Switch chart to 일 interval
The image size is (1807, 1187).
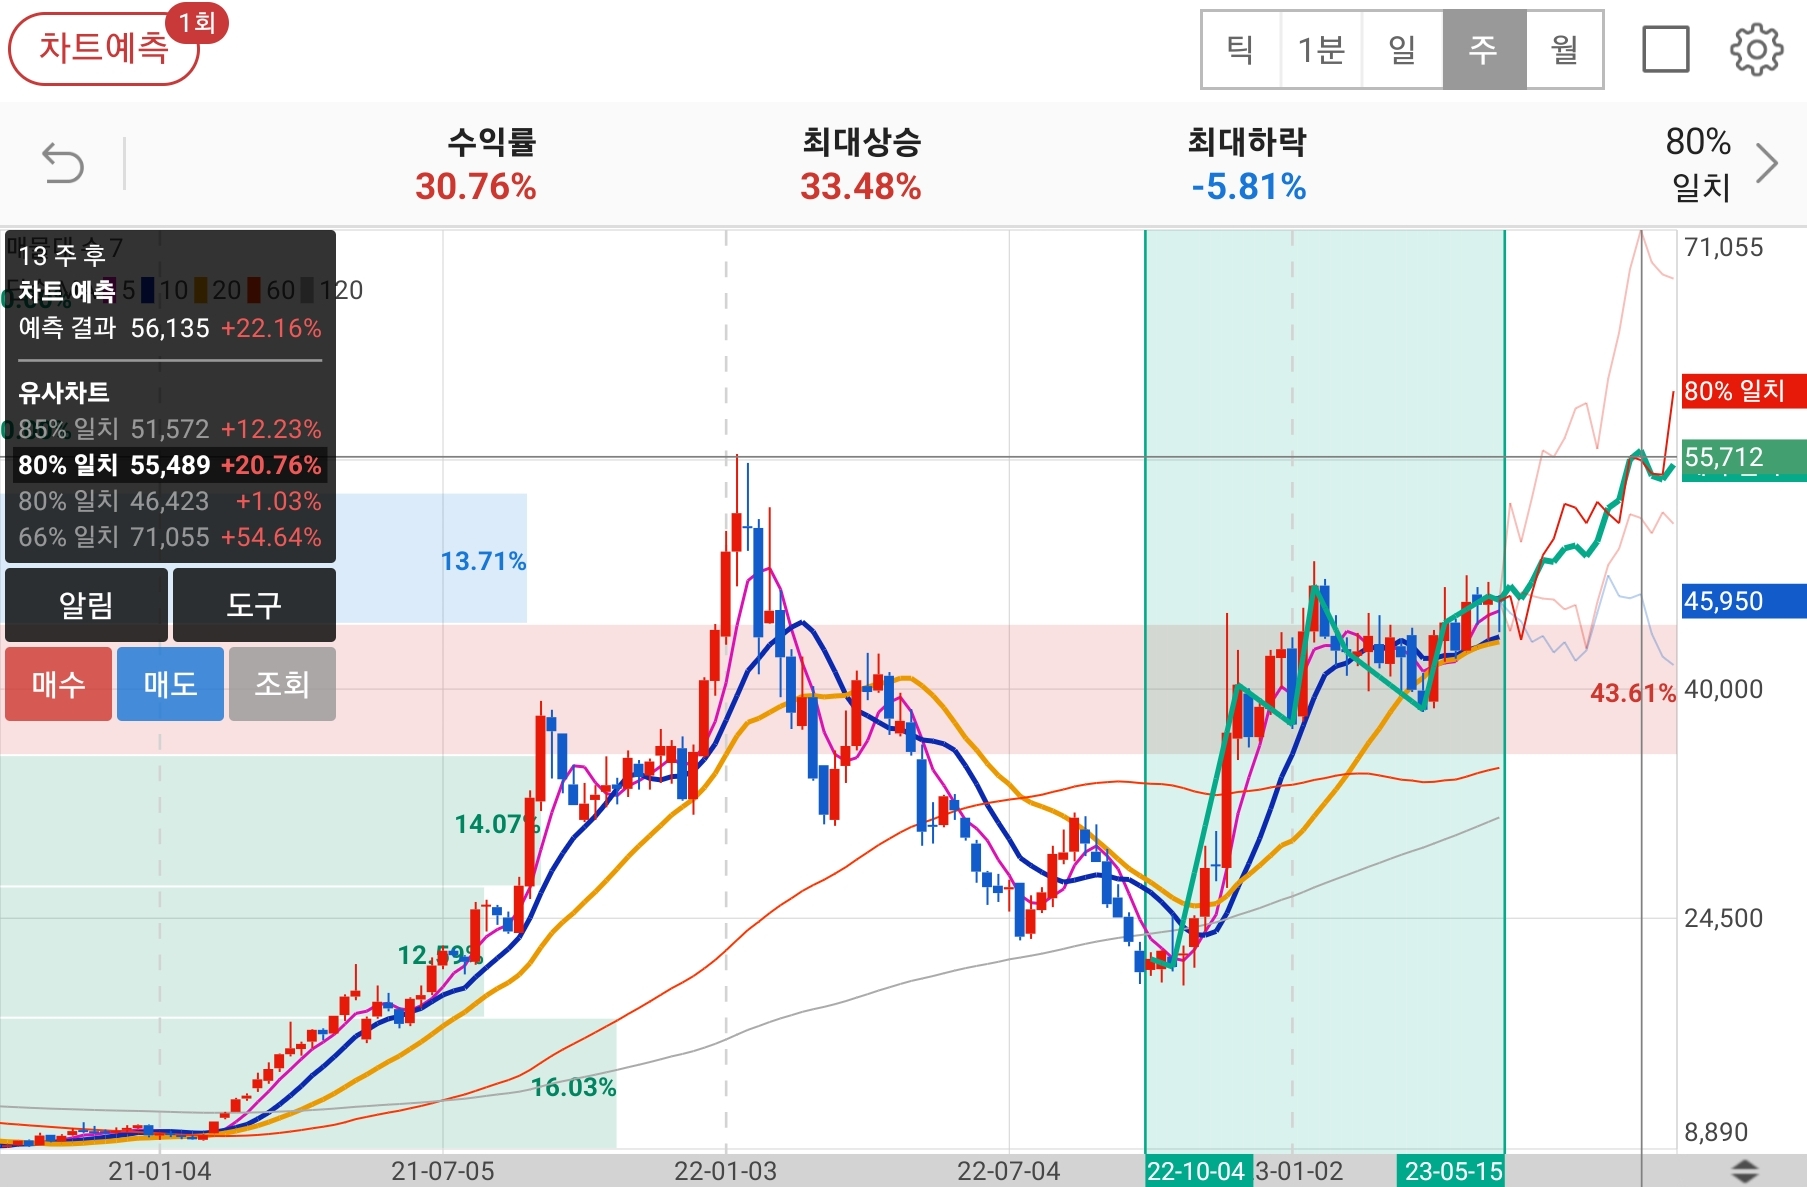pos(1402,49)
